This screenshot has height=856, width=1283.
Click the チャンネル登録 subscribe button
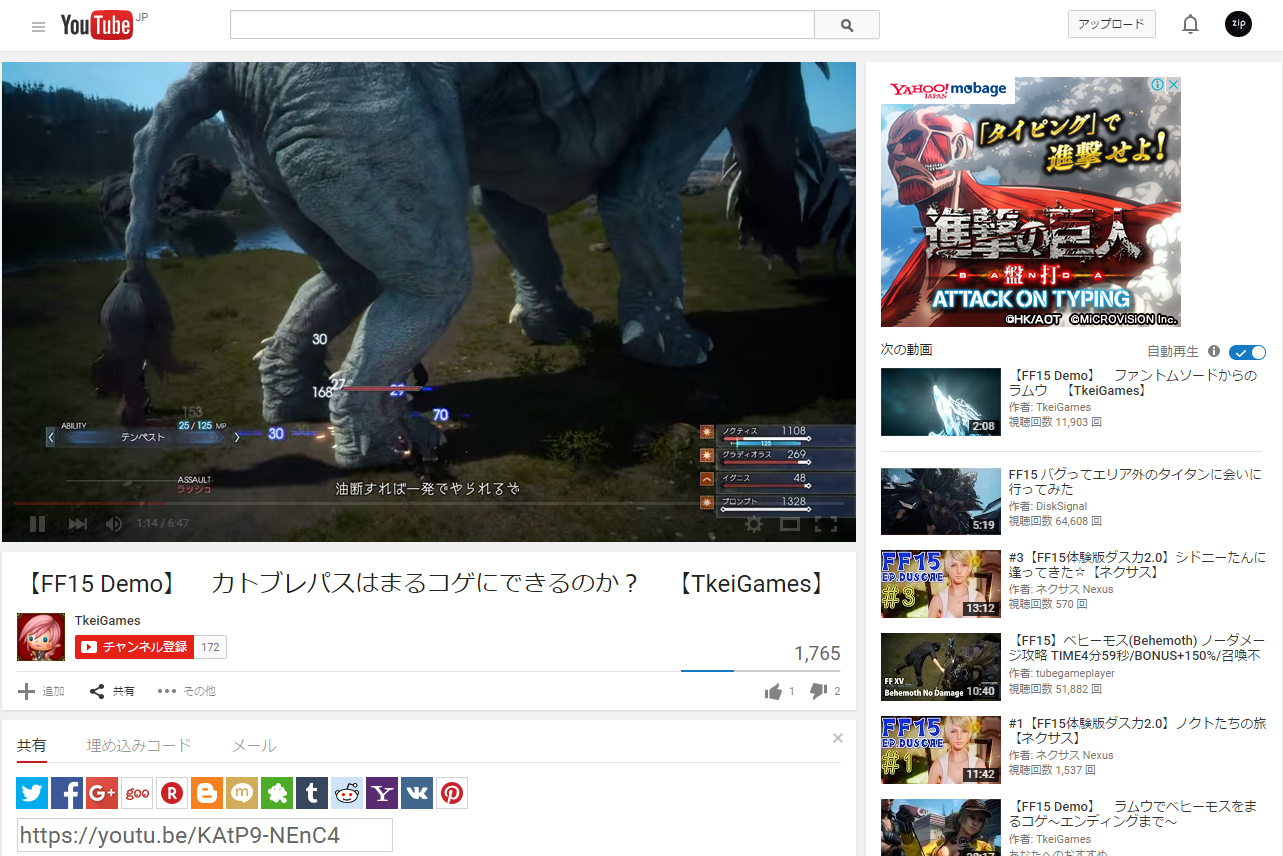coord(135,647)
